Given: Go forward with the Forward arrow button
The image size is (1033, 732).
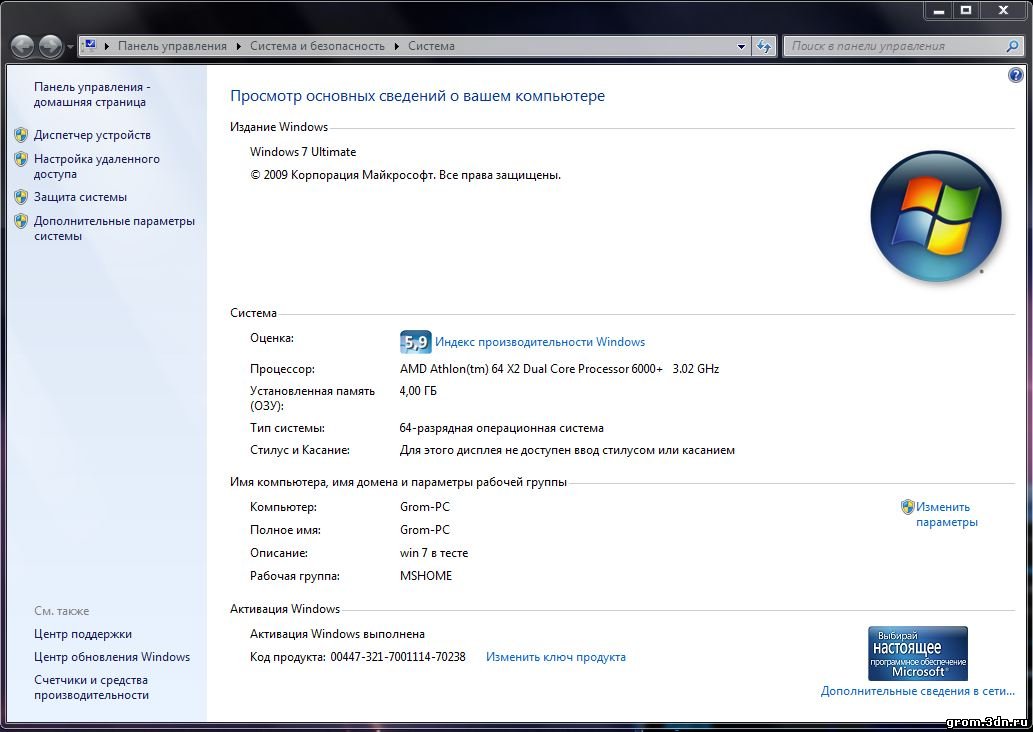Looking at the screenshot, I should [51, 46].
